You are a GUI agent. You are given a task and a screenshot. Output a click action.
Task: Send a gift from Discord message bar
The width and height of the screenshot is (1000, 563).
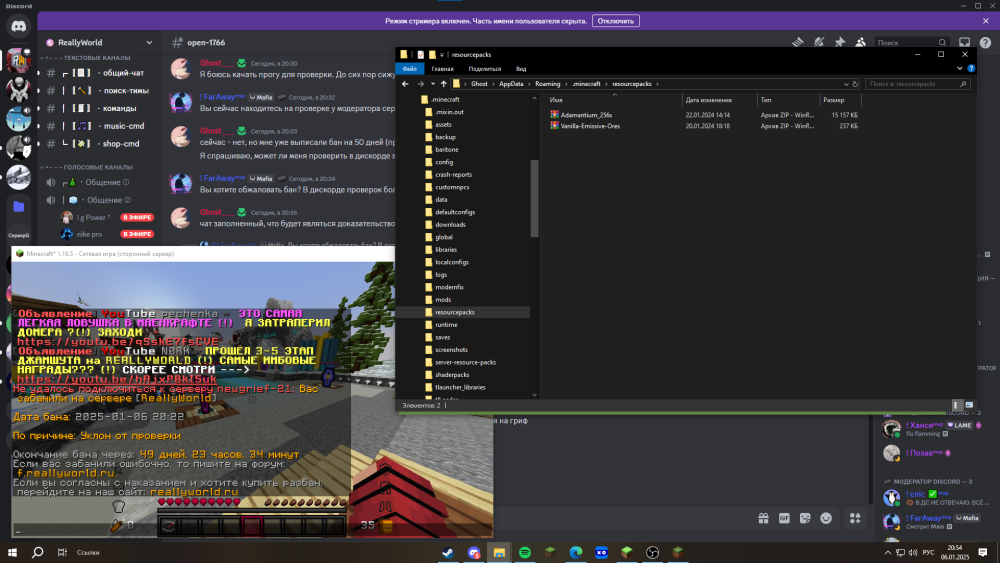pos(763,518)
